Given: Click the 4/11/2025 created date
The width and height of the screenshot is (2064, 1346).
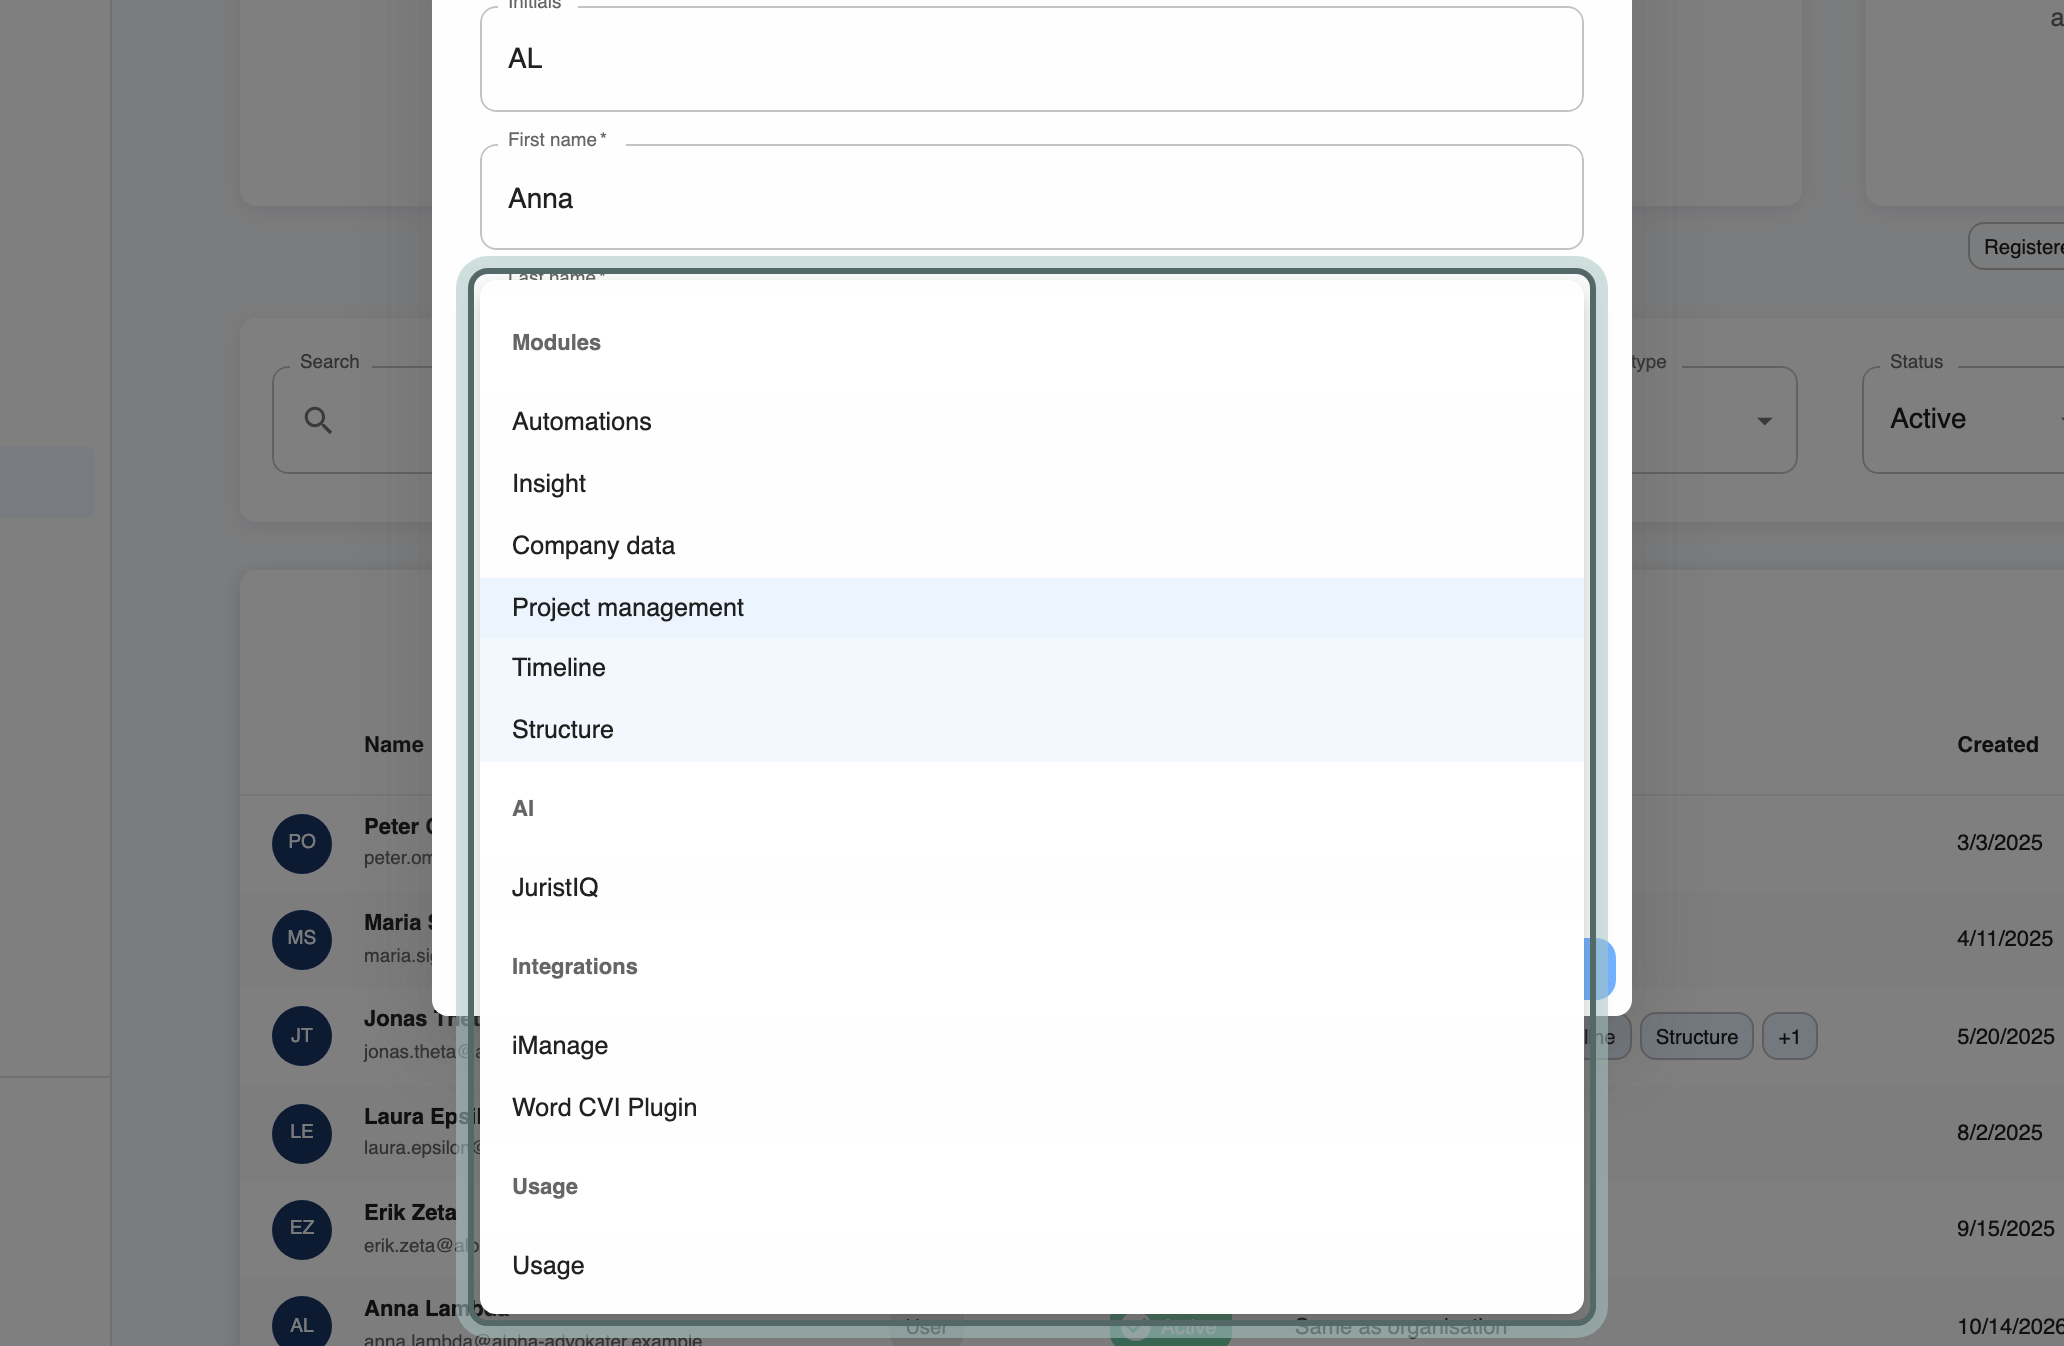Looking at the screenshot, I should pyautogui.click(x=2005, y=939).
